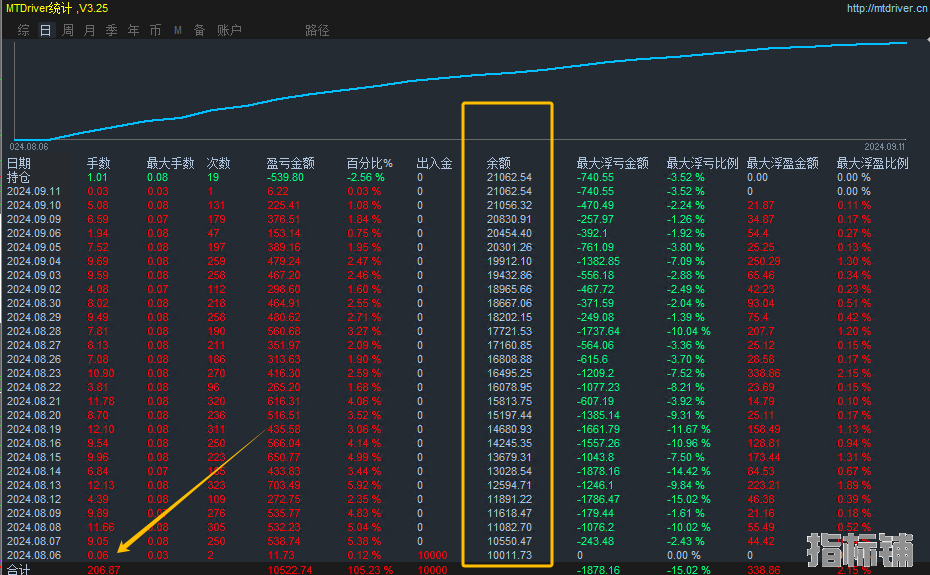Screen dimensions: 930x575
Task: Click the M tab in top bar
Action: click(x=177, y=30)
